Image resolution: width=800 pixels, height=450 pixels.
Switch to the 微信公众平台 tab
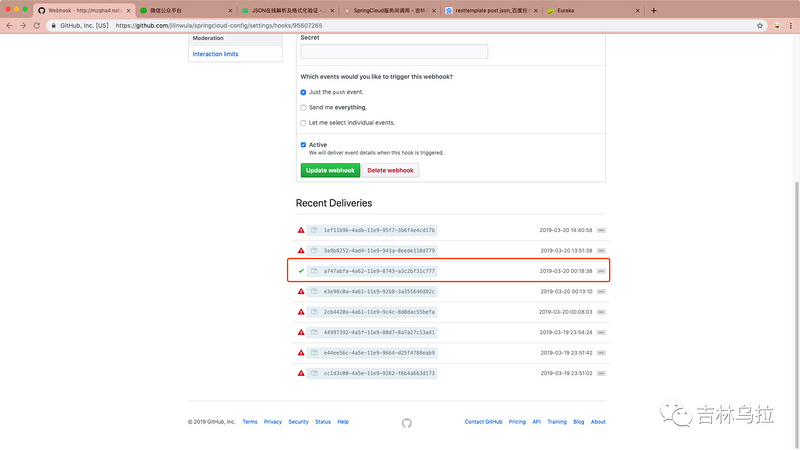[186, 10]
